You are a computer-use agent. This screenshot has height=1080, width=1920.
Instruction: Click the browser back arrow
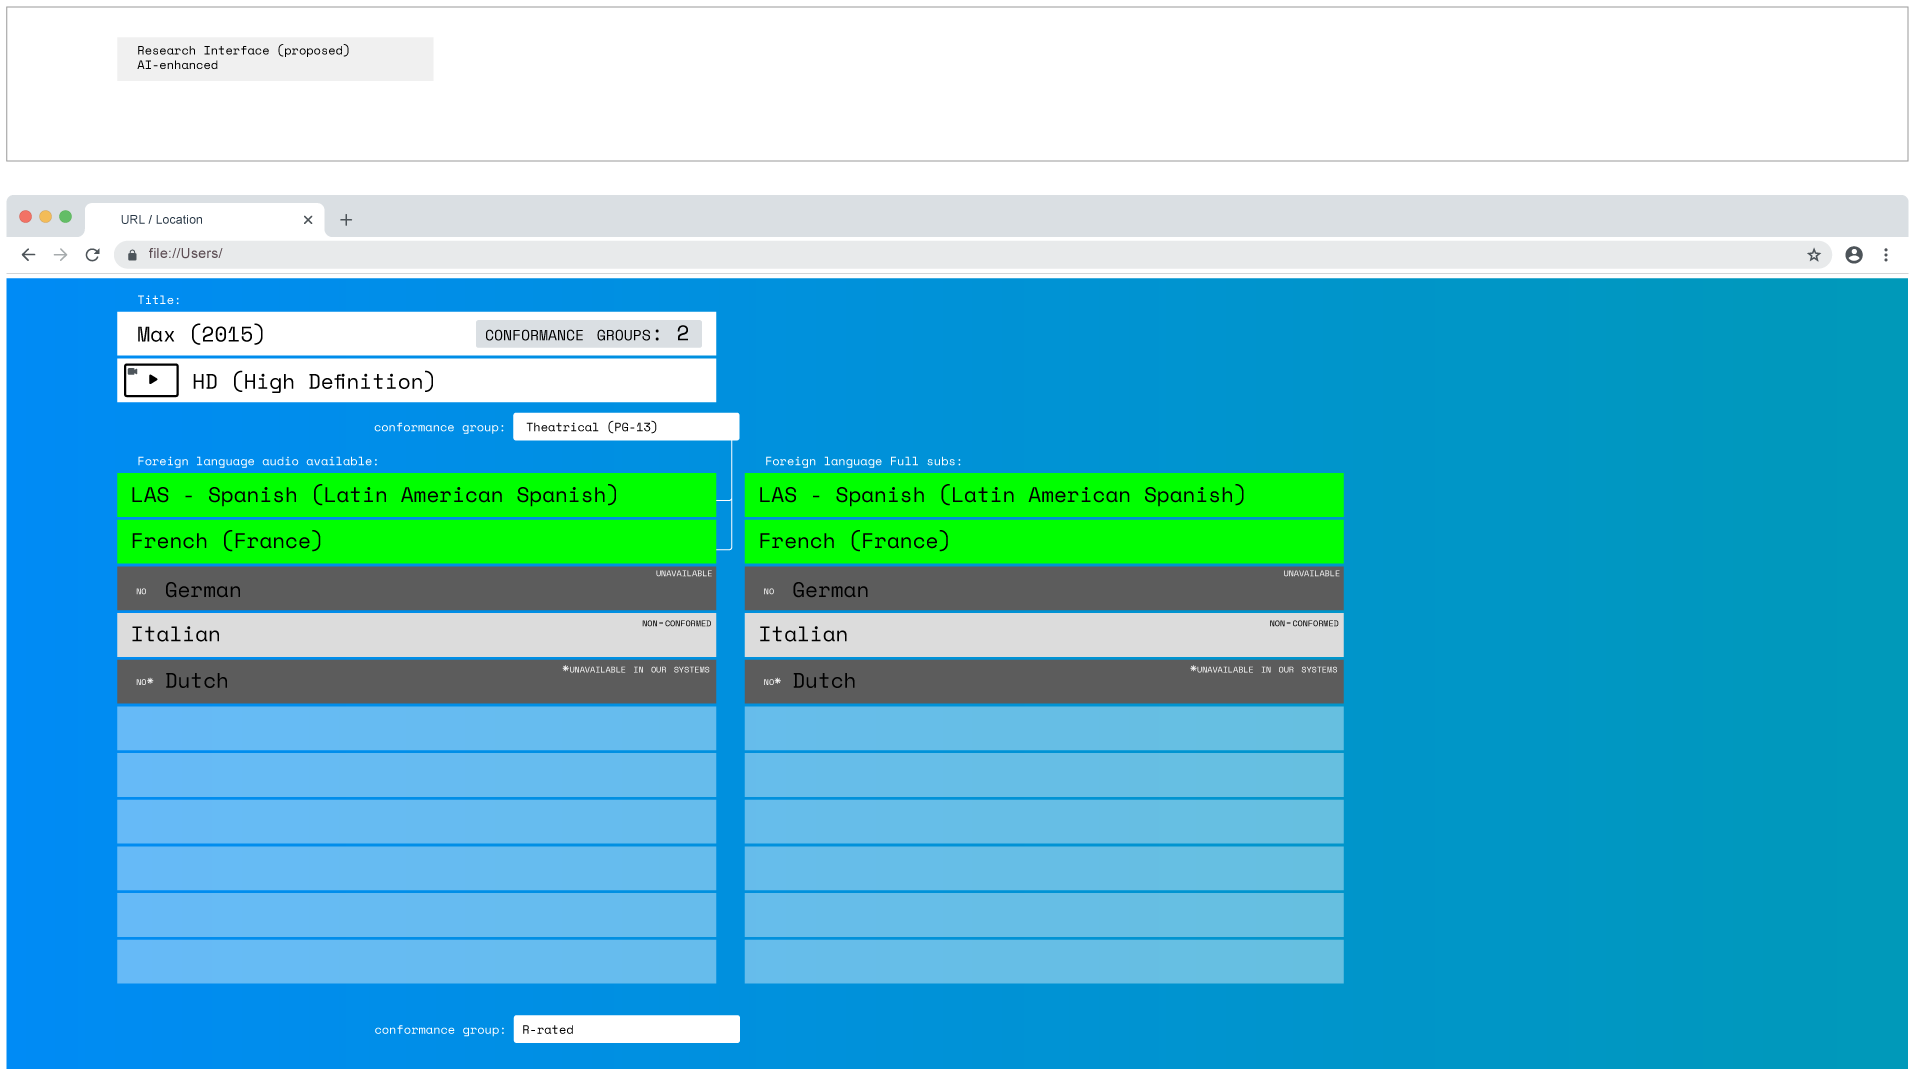tap(28, 255)
